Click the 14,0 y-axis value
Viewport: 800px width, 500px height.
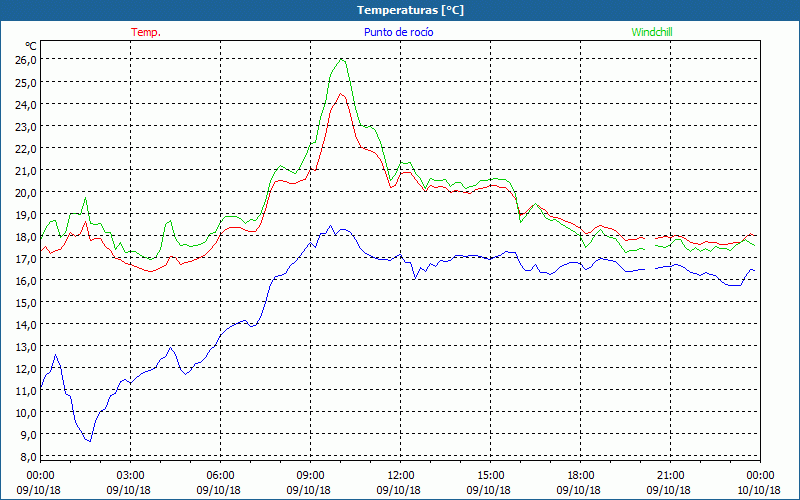tap(26, 325)
